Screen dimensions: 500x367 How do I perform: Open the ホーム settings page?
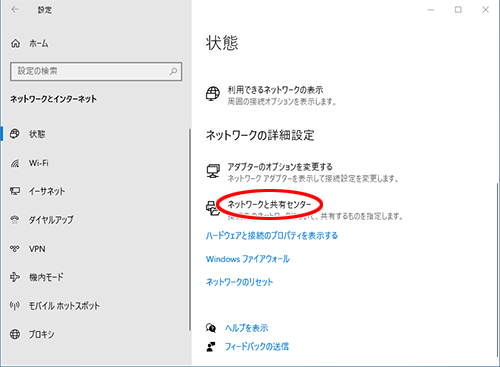click(38, 43)
